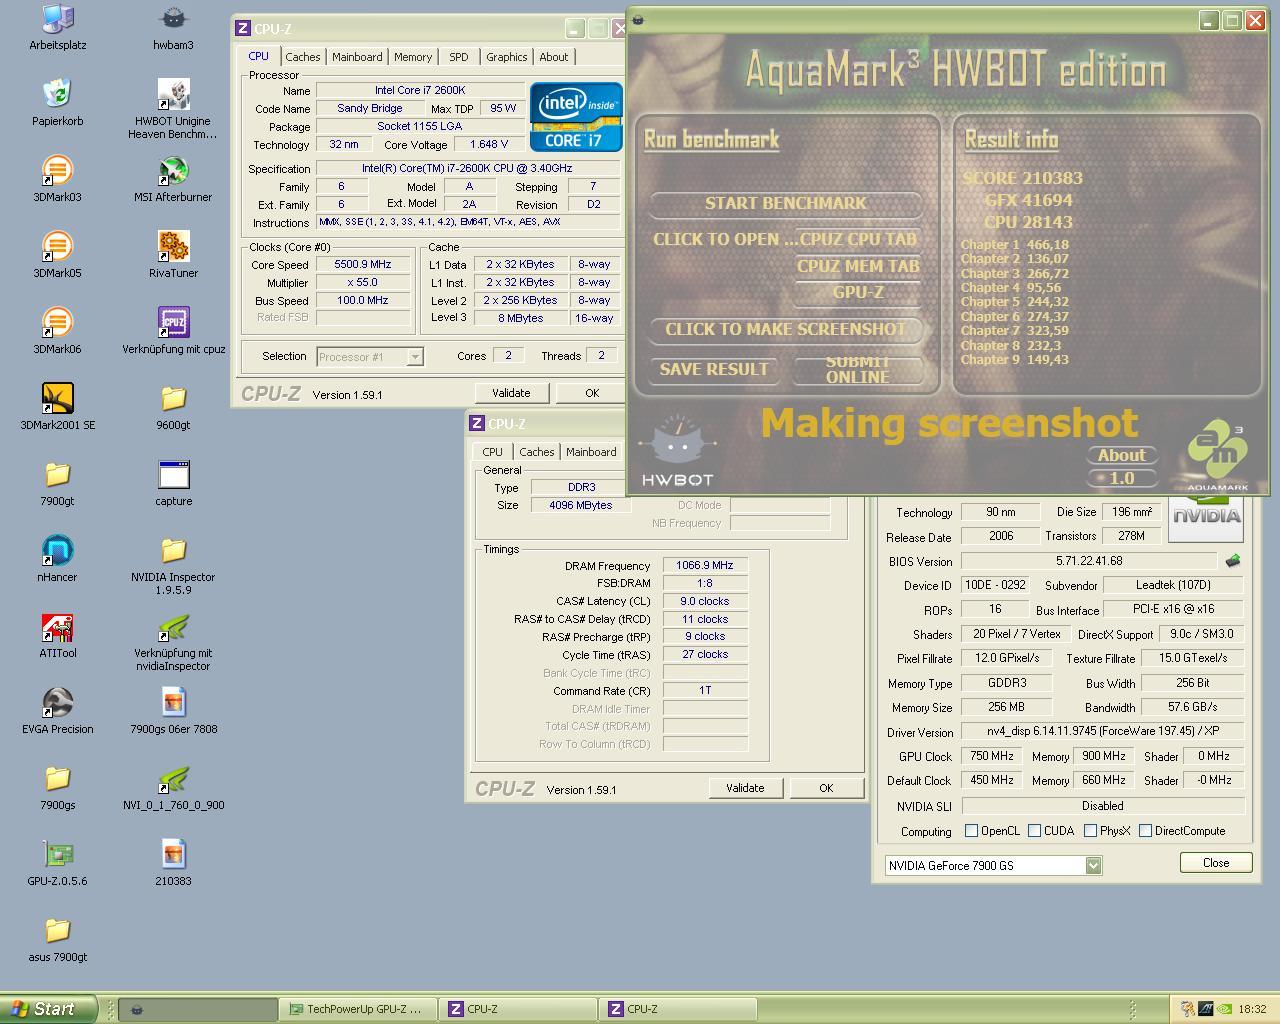
Task: Switch to the SPD tab in CPU-Z
Action: click(459, 57)
